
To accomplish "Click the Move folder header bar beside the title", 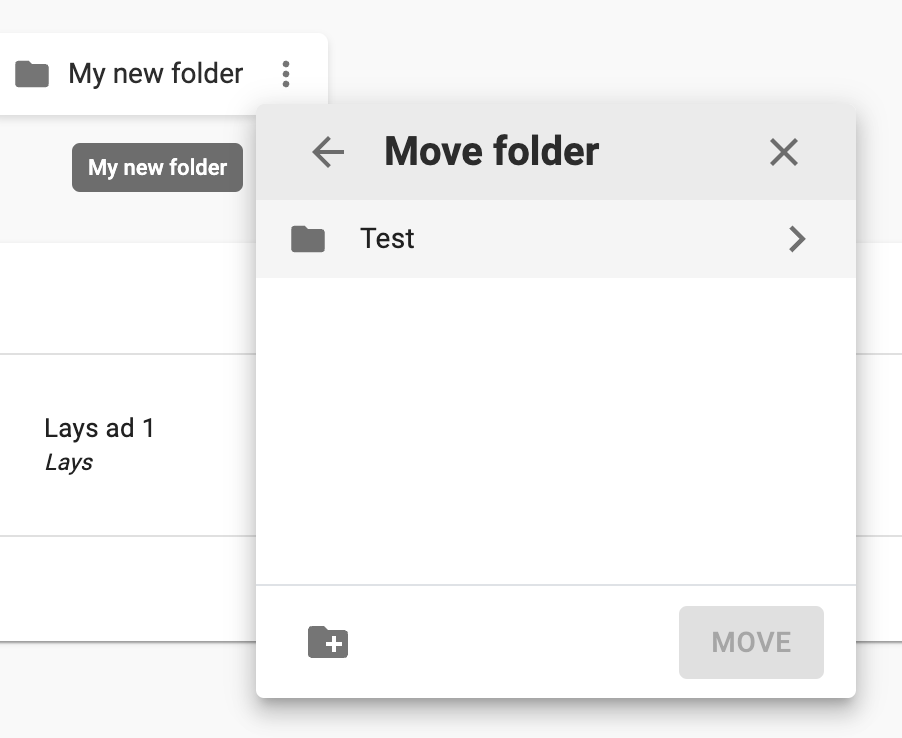I will pos(683,152).
